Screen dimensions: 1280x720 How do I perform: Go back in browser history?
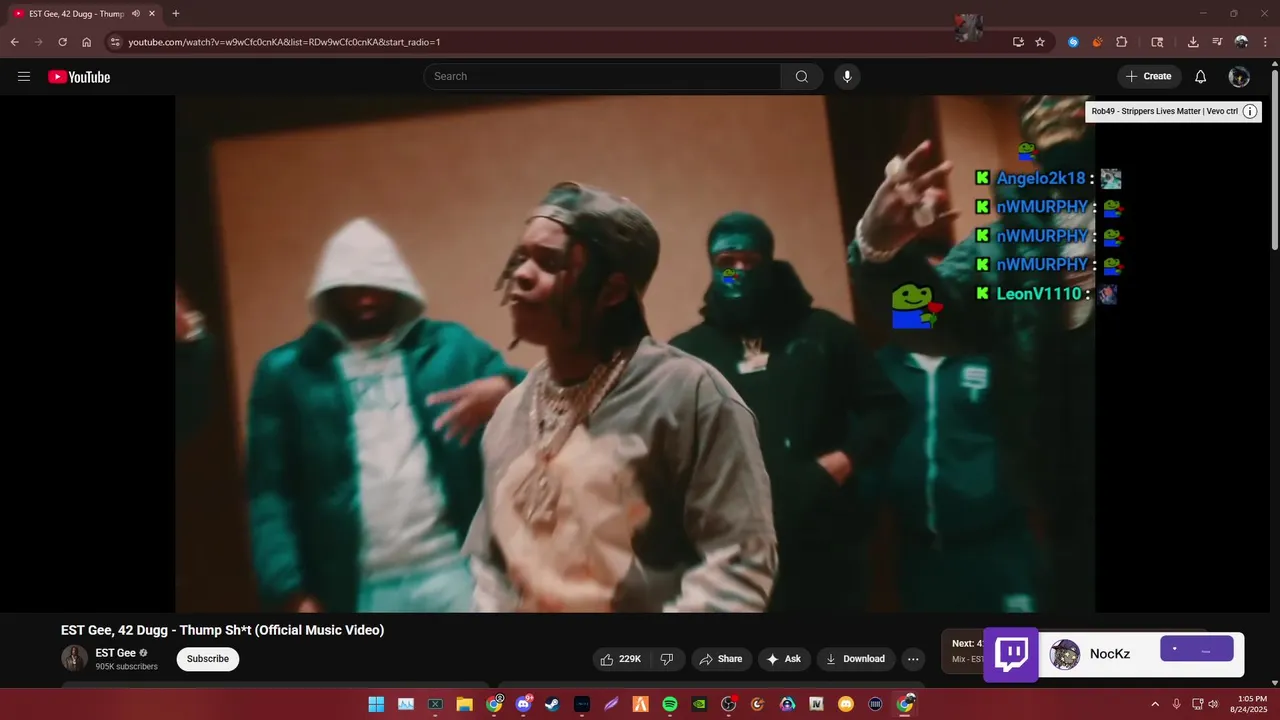[14, 42]
